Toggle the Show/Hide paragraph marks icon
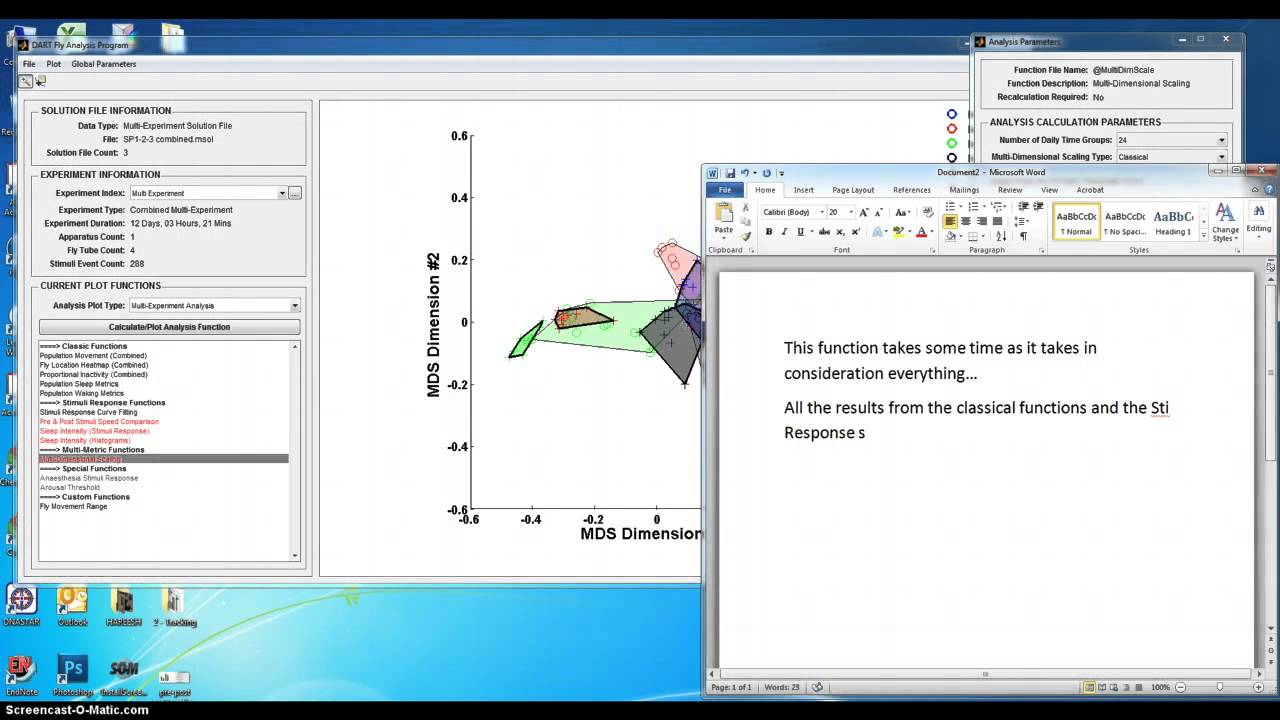1280x720 pixels. tap(1023, 236)
